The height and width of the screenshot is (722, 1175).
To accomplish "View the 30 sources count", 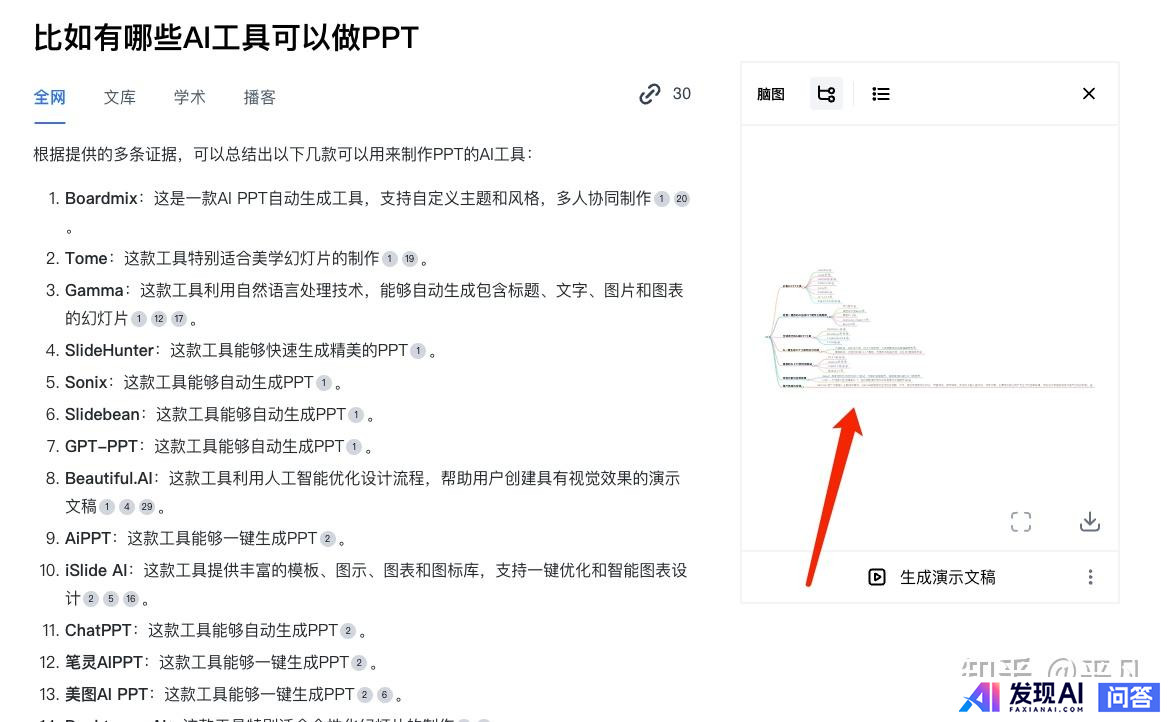I will coord(681,94).
